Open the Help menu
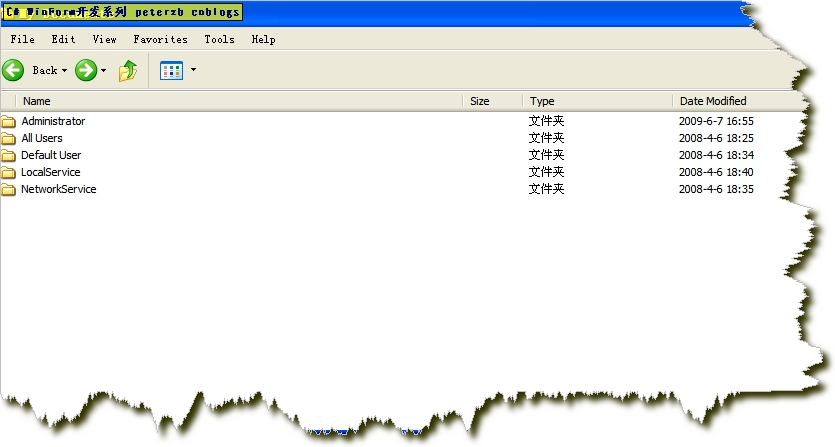The width and height of the screenshot is (835, 447). [x=264, y=39]
